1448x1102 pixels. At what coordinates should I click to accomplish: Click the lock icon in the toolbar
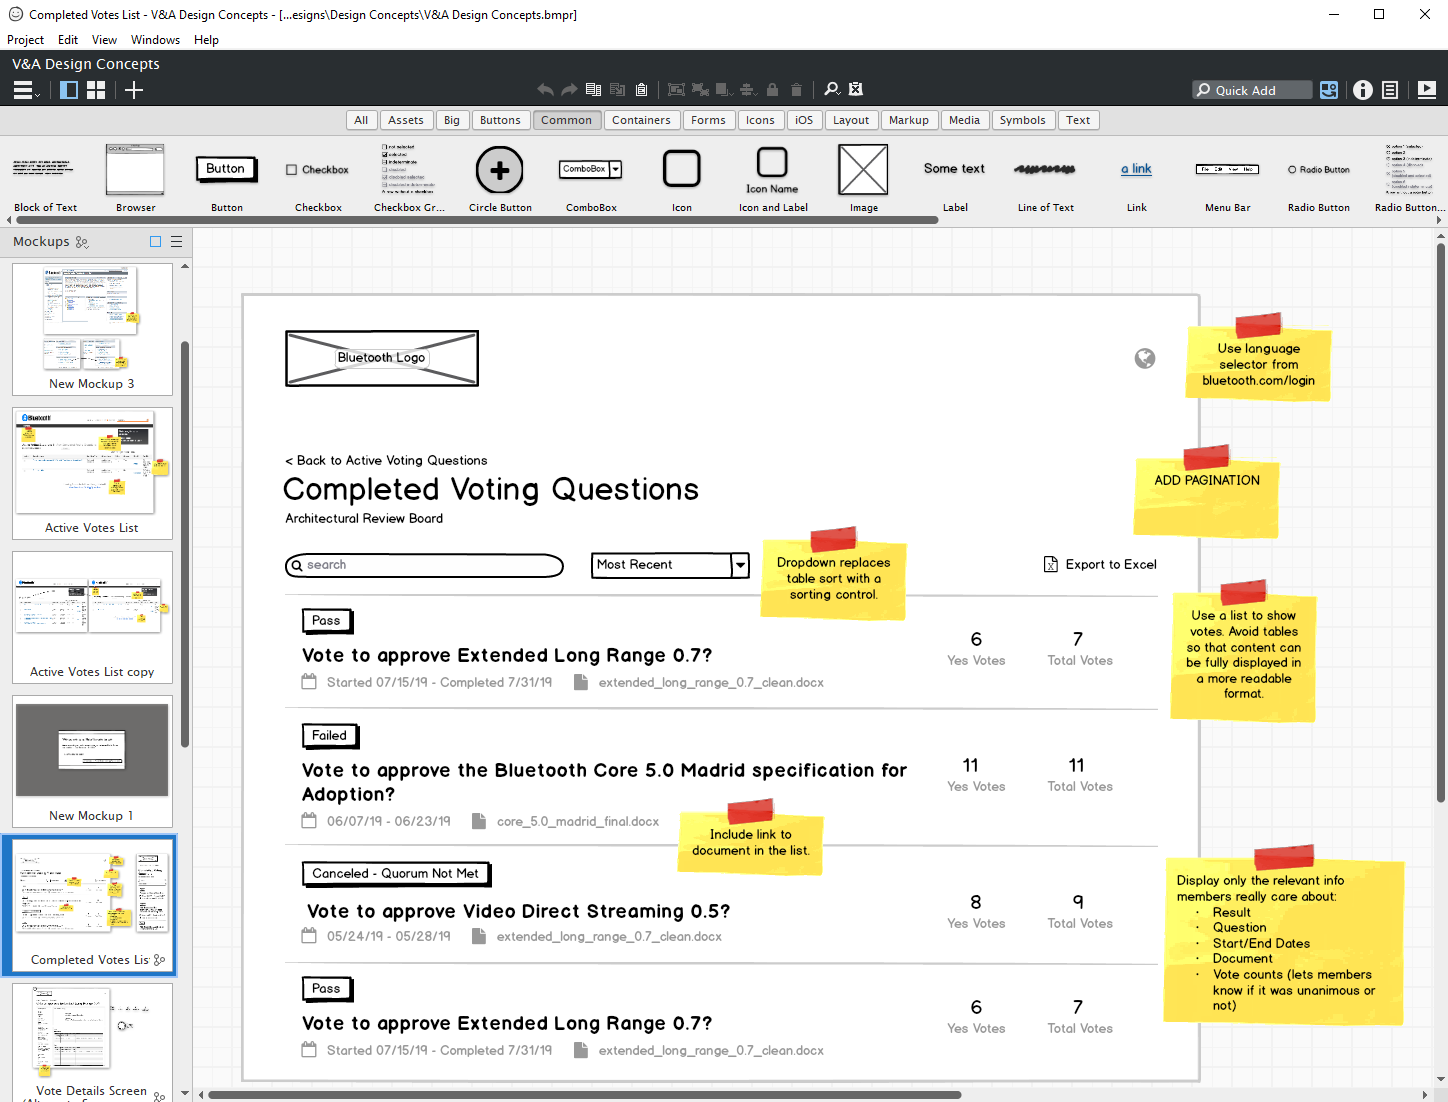772,90
